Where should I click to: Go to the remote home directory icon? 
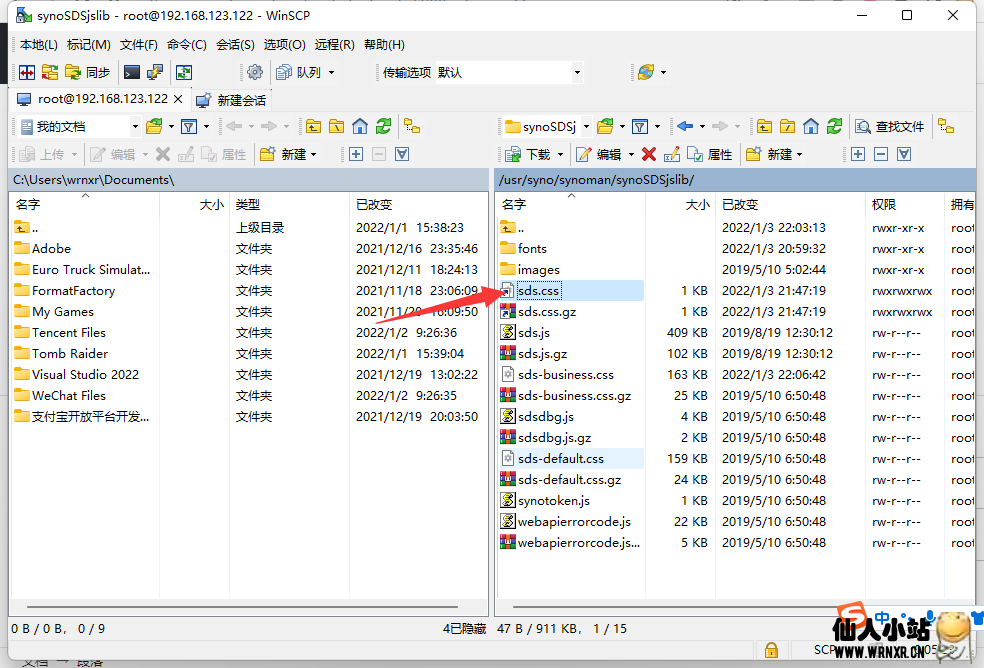click(811, 127)
